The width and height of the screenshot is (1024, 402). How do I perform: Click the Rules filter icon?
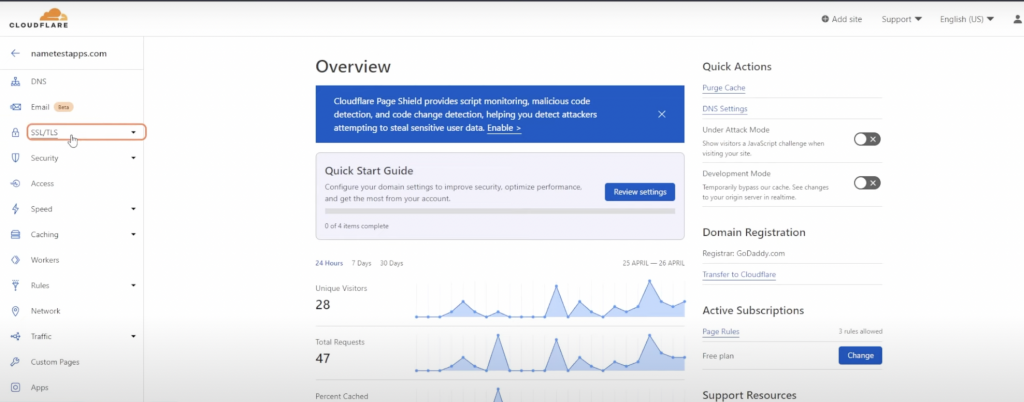[16, 285]
